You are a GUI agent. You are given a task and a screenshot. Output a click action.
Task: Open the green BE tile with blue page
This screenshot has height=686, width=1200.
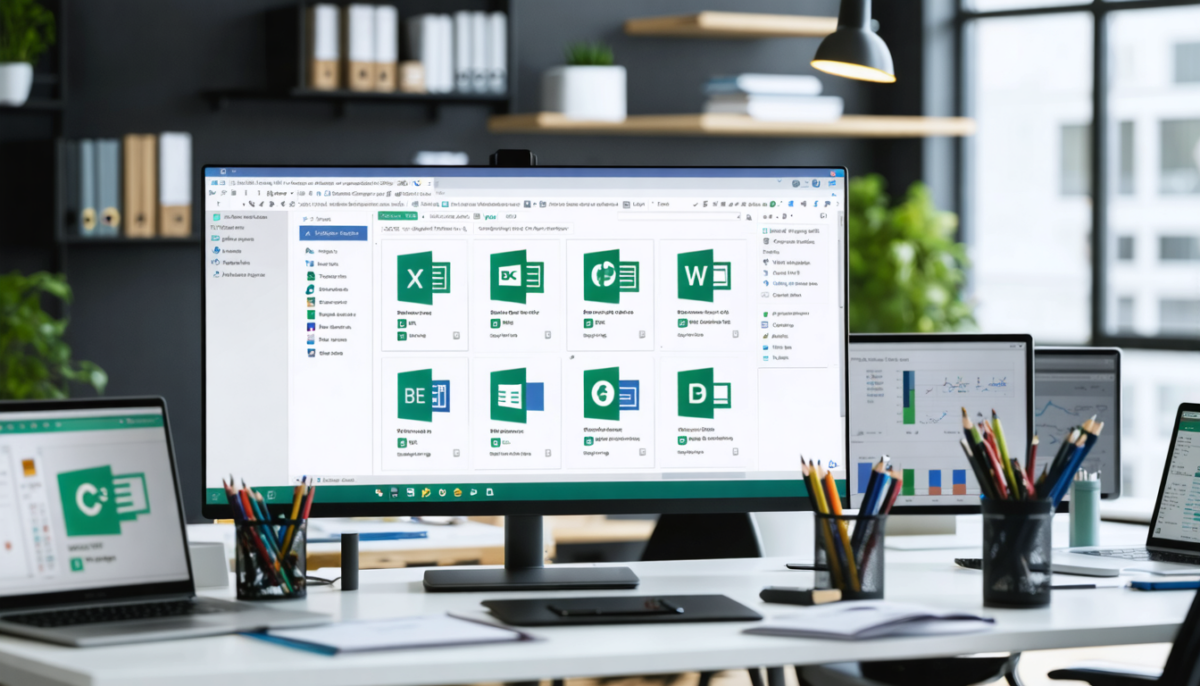tap(423, 395)
